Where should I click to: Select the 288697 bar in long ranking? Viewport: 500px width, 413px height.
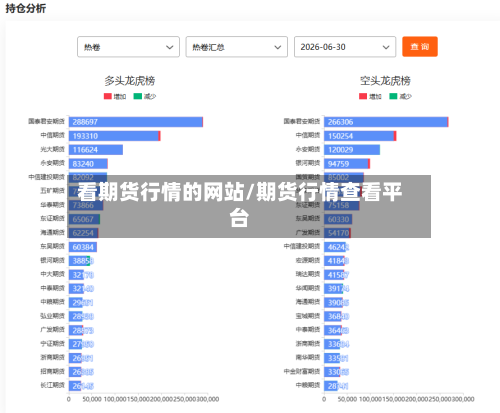136,122
